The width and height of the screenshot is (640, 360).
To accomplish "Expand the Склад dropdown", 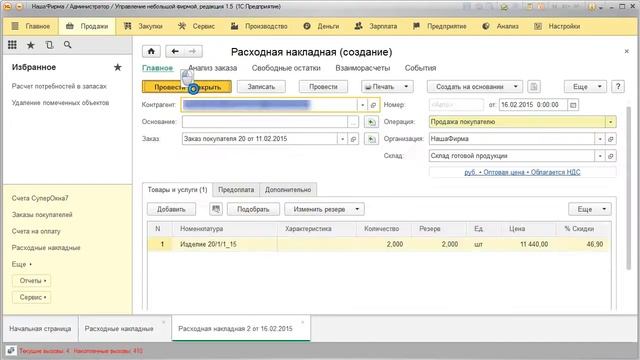I will pos(600,156).
